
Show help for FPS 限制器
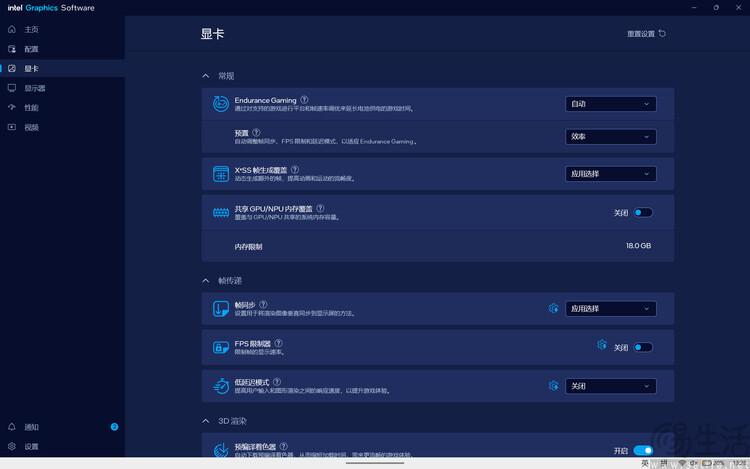coord(278,343)
